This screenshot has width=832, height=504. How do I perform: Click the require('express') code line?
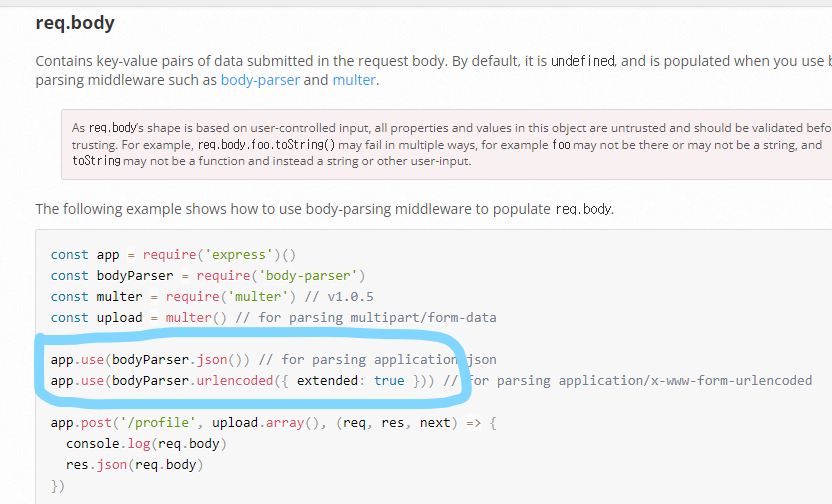point(173,255)
